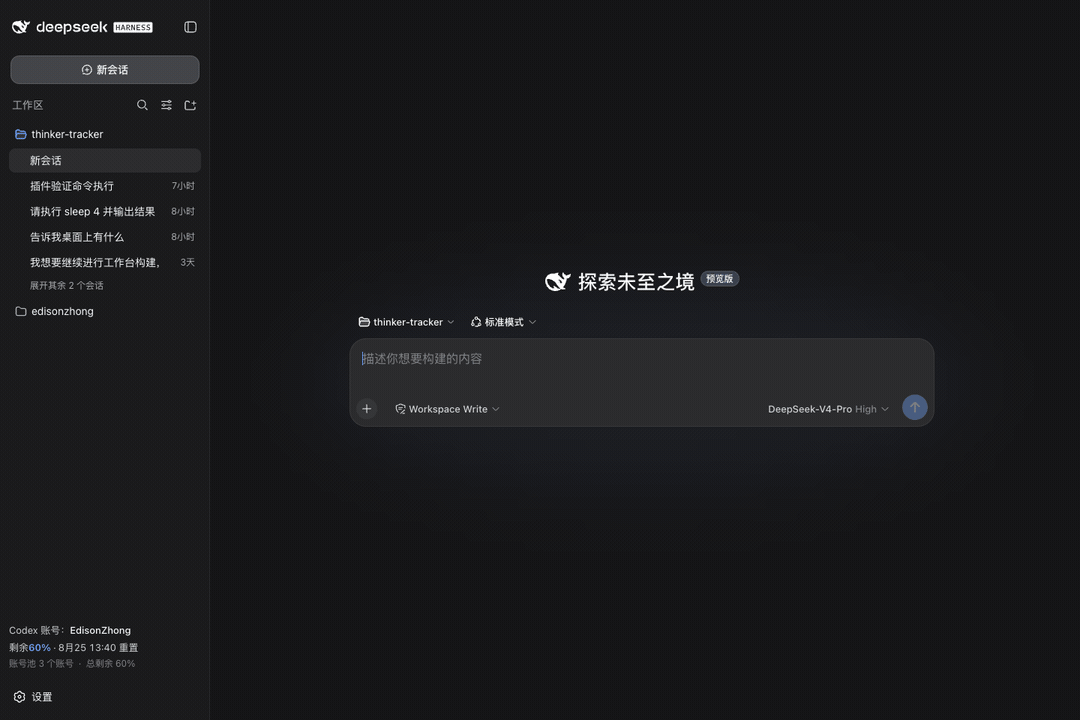Click the whale logo beside 探索未至之境
The width and height of the screenshot is (1080, 720).
click(558, 281)
